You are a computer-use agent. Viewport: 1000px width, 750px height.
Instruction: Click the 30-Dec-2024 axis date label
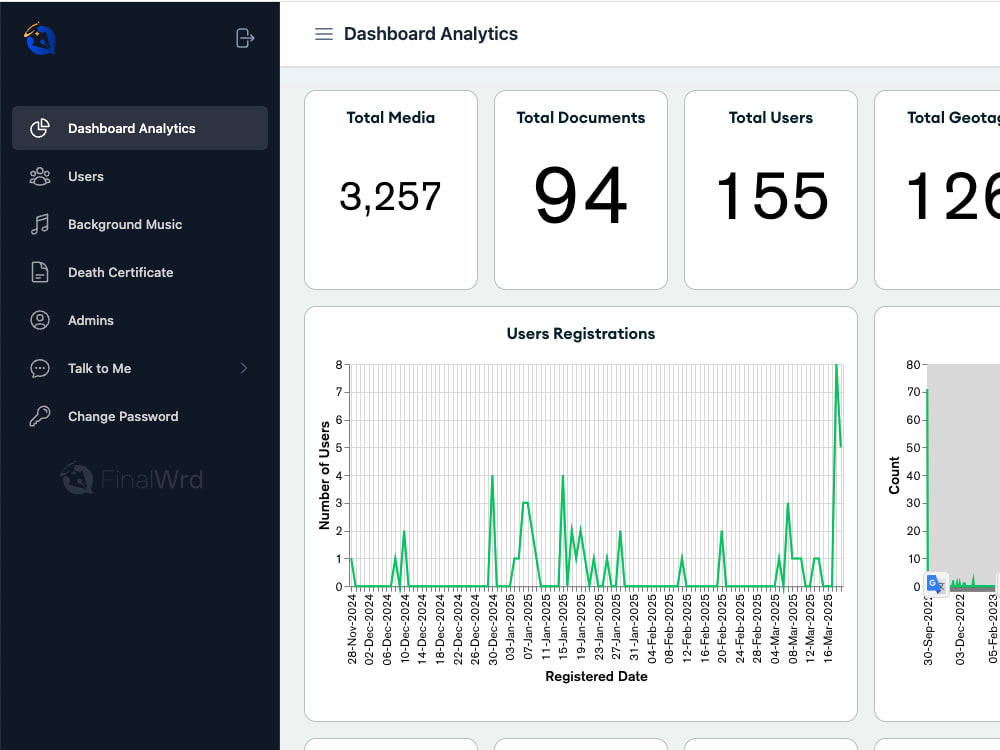tap(493, 629)
